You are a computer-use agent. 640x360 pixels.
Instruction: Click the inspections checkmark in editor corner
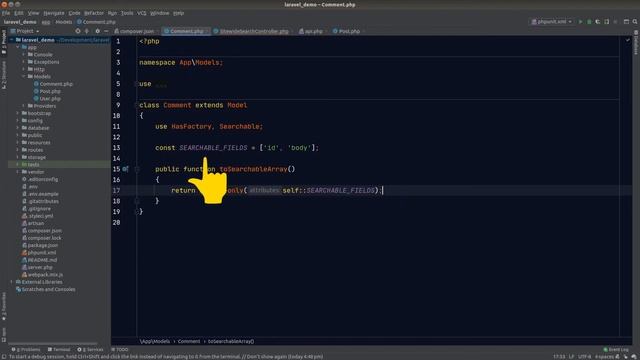[x=627, y=40]
